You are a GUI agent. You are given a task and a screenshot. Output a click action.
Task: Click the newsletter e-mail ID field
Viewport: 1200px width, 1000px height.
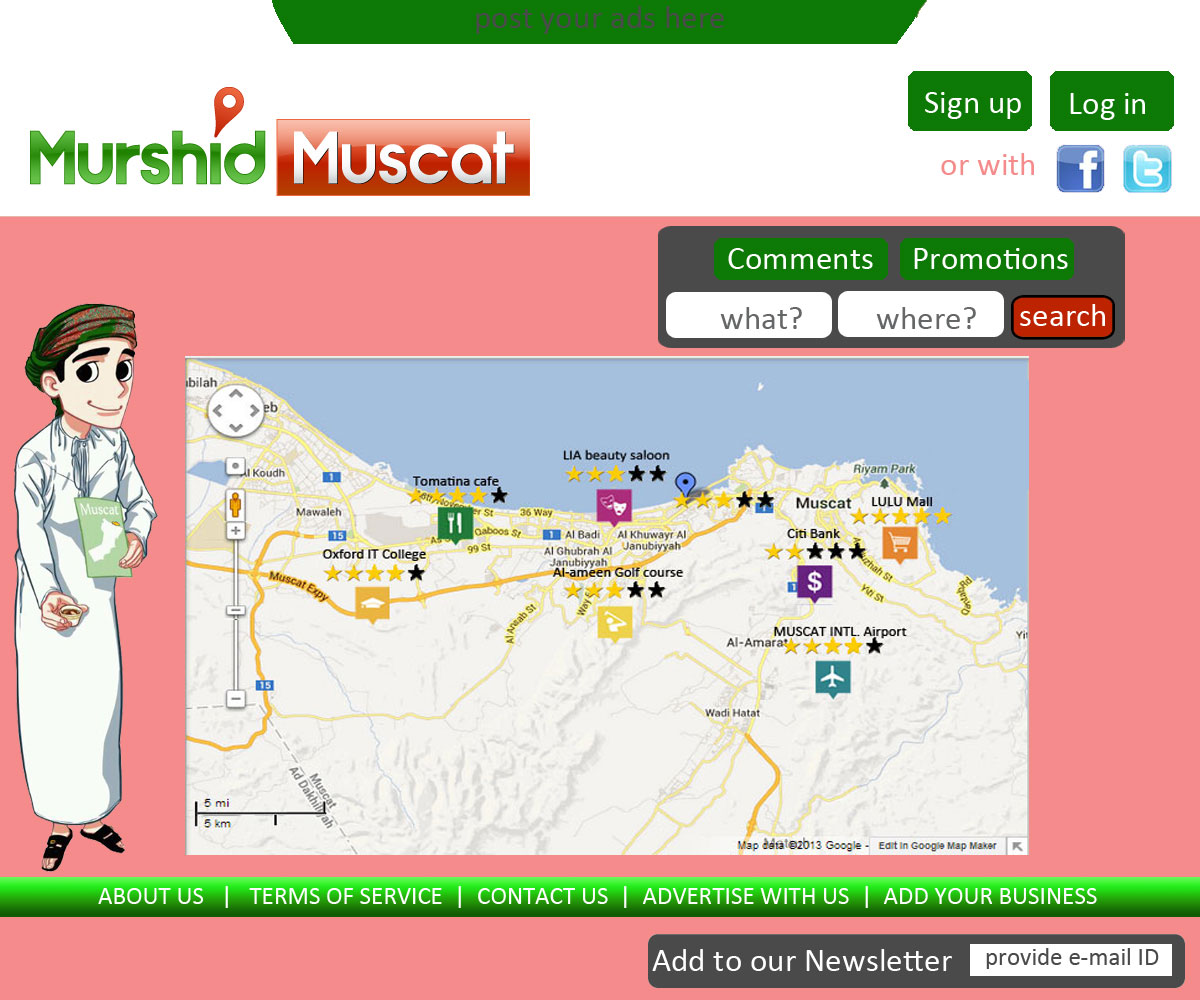click(1071, 960)
